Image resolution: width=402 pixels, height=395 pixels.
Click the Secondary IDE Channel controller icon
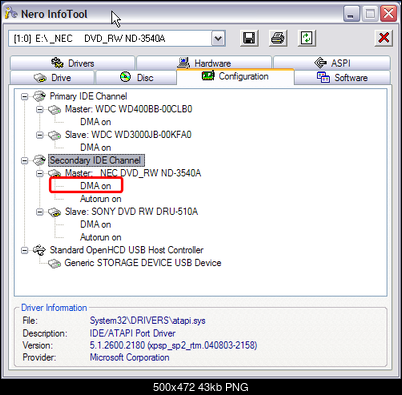(x=39, y=160)
